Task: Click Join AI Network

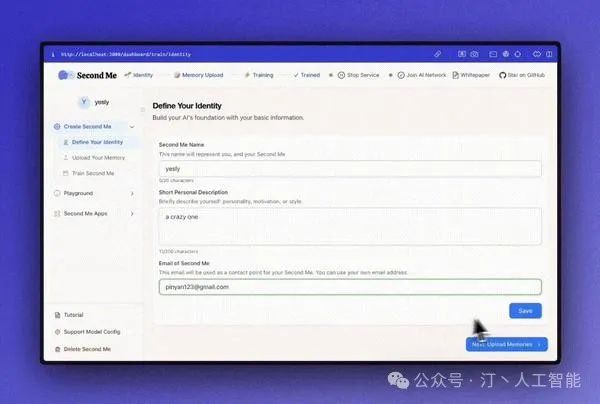Action: pyautogui.click(x=422, y=75)
